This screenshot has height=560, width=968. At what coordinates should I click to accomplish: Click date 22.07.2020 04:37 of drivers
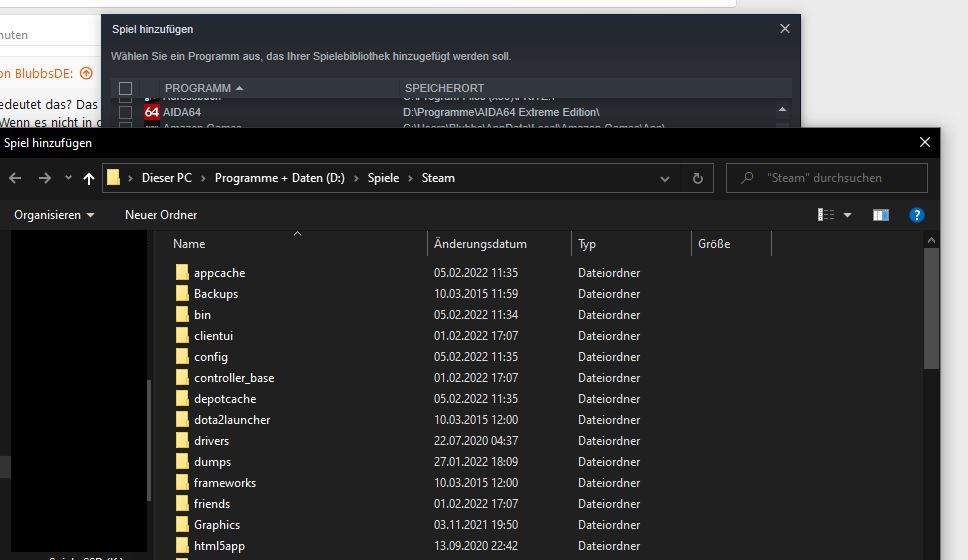click(x=476, y=441)
